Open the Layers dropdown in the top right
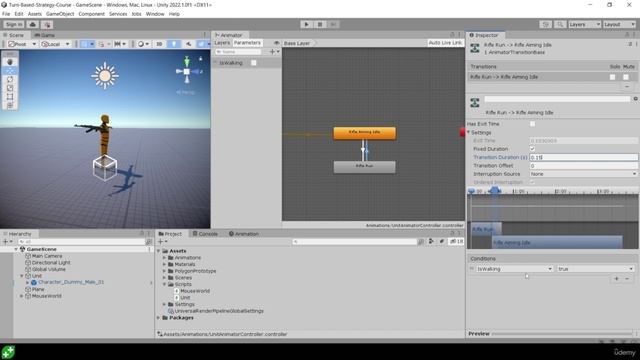 point(584,24)
